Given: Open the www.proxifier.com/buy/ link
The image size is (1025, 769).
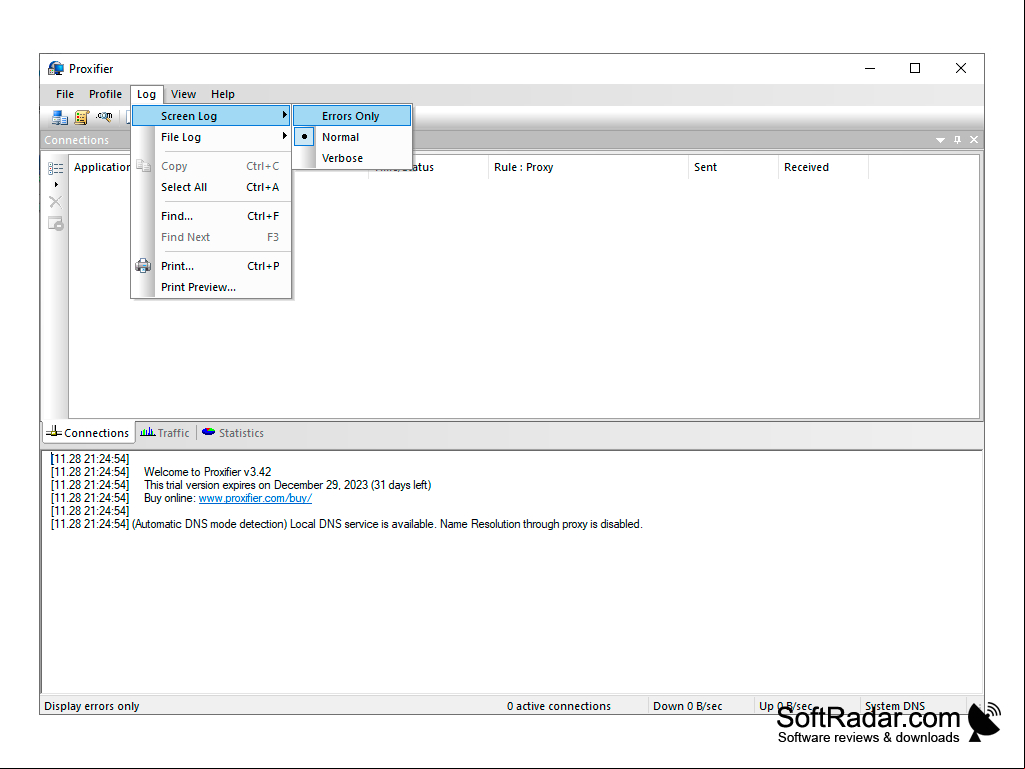Looking at the screenshot, I should pos(255,498).
